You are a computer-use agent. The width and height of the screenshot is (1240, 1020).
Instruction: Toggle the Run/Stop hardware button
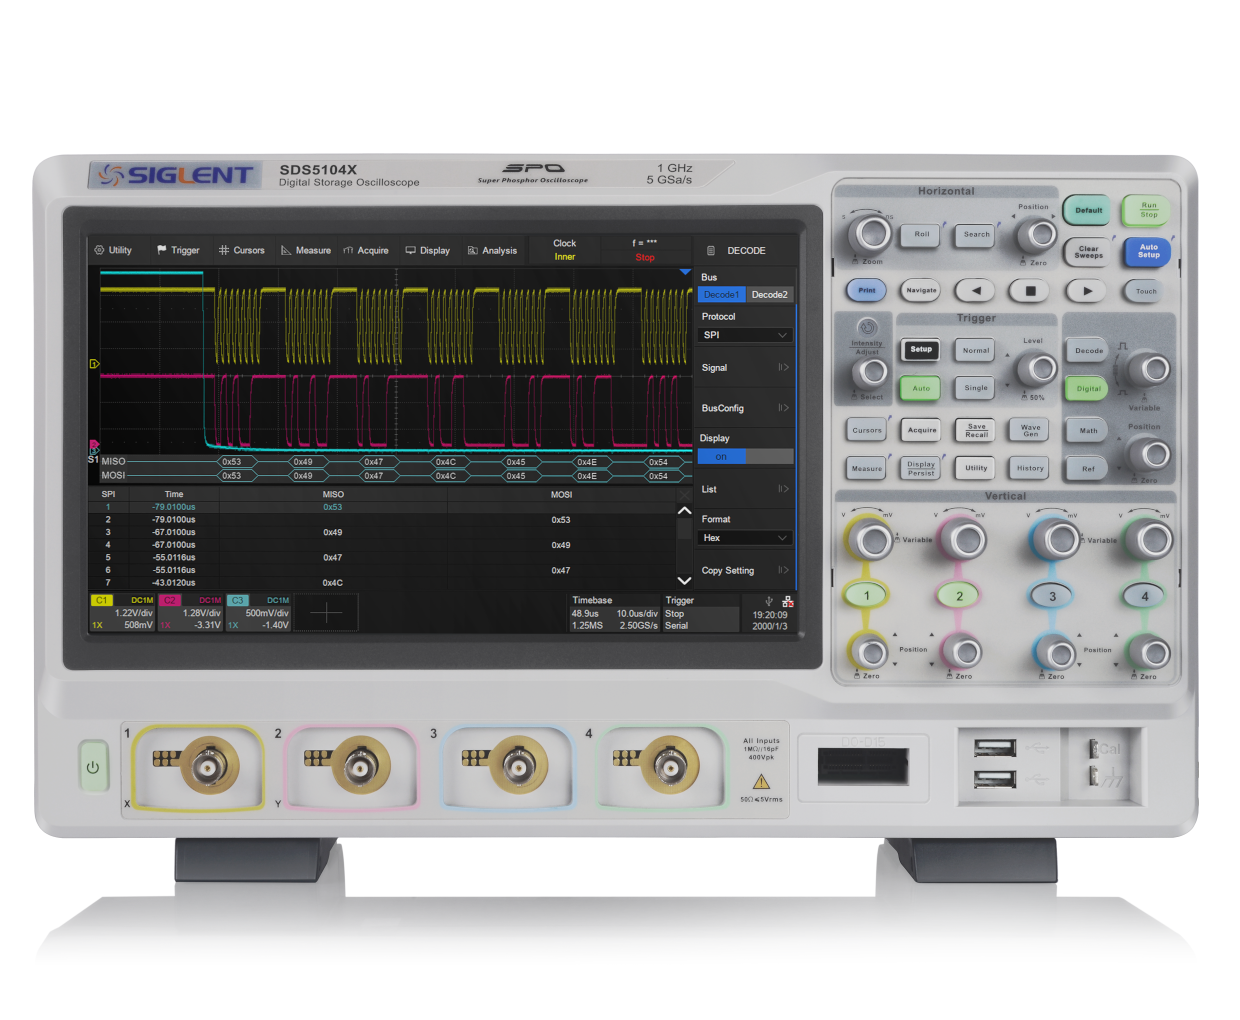tap(1148, 210)
